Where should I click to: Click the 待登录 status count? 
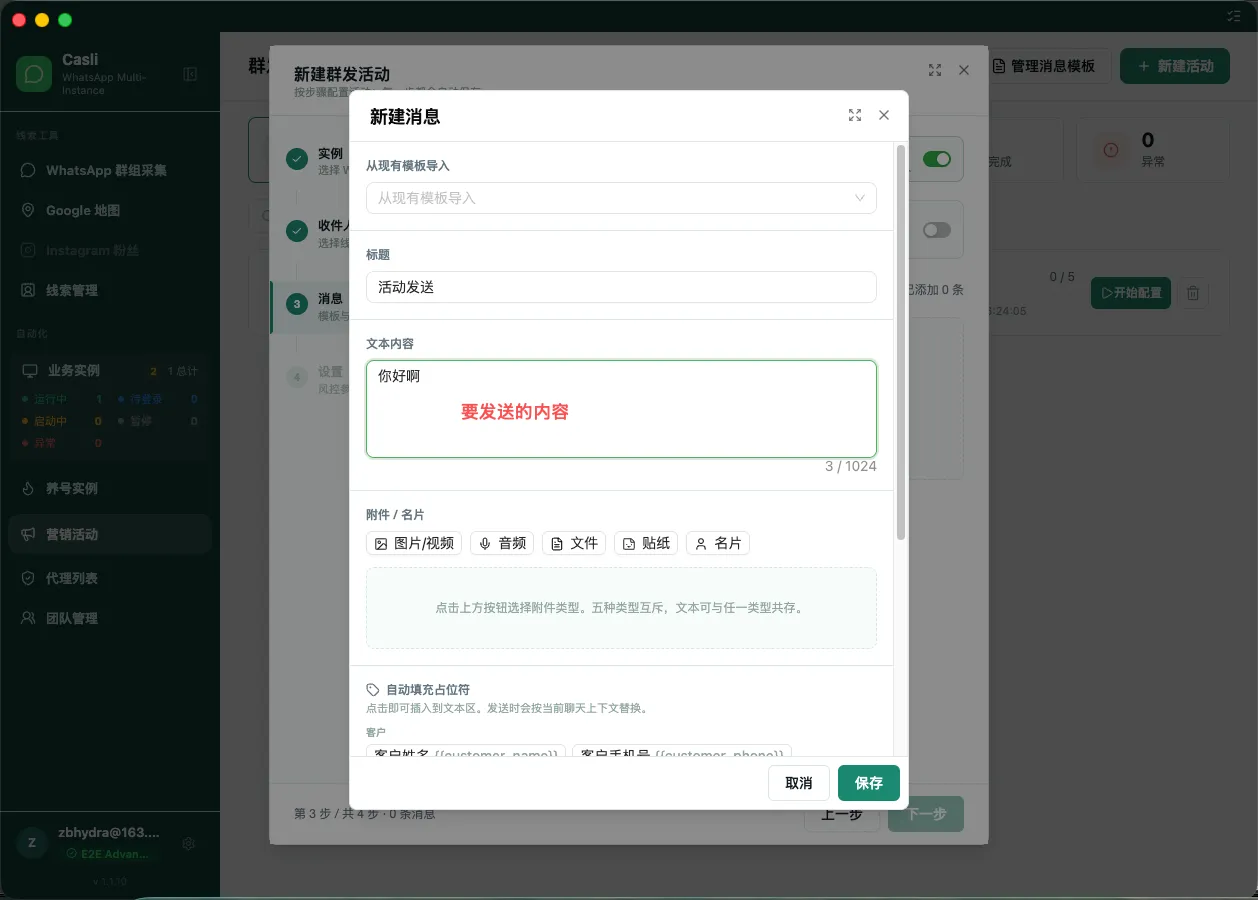pos(157,399)
